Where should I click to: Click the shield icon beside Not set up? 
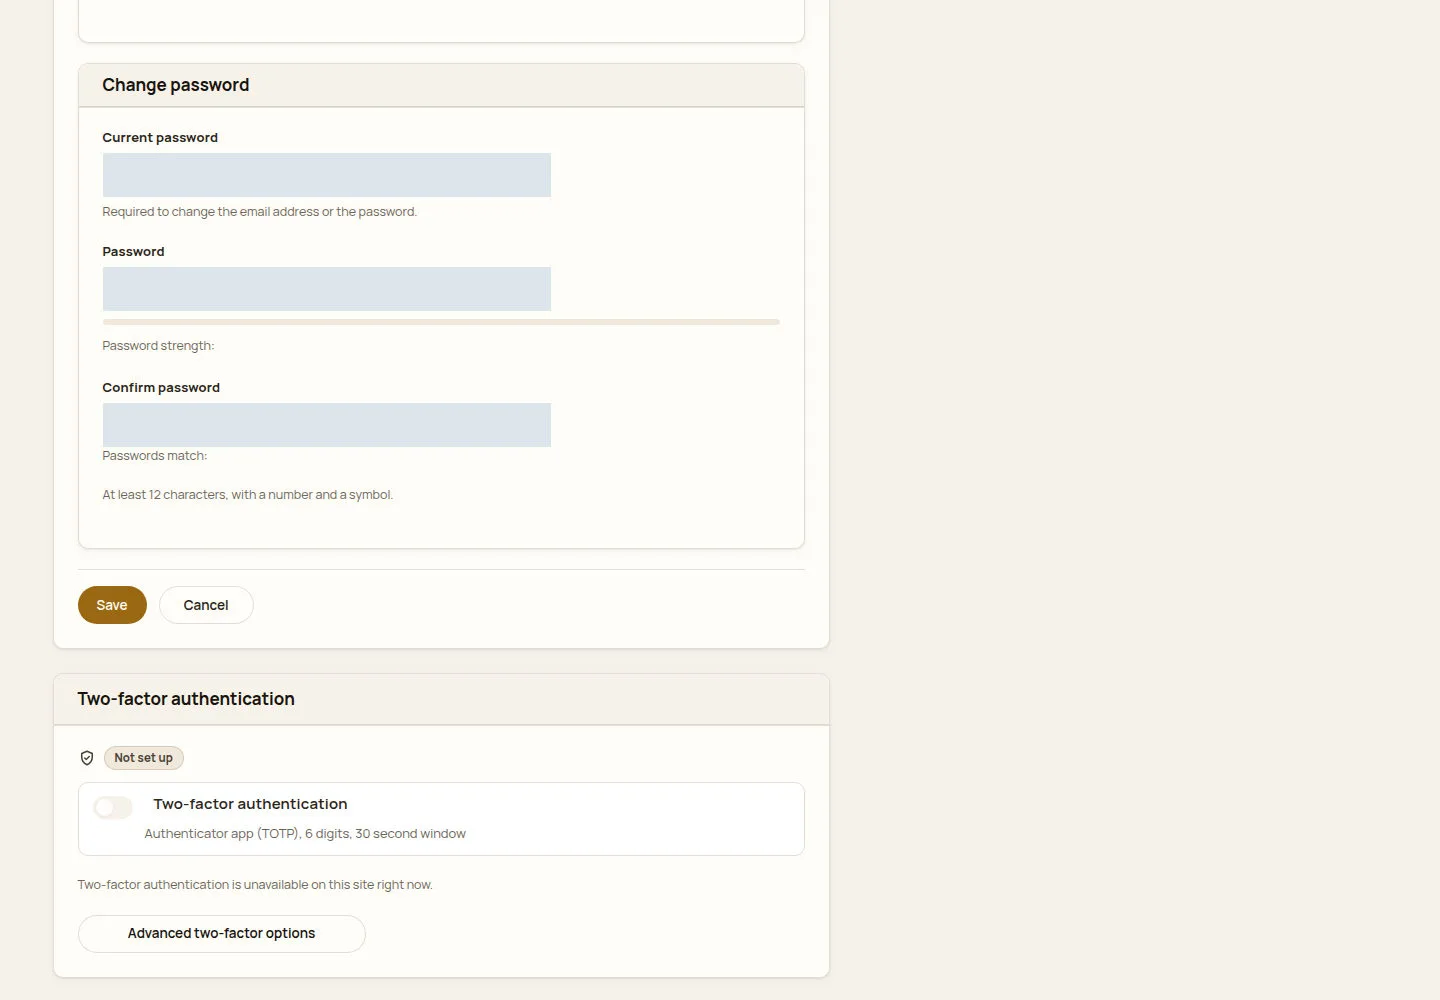(x=87, y=758)
